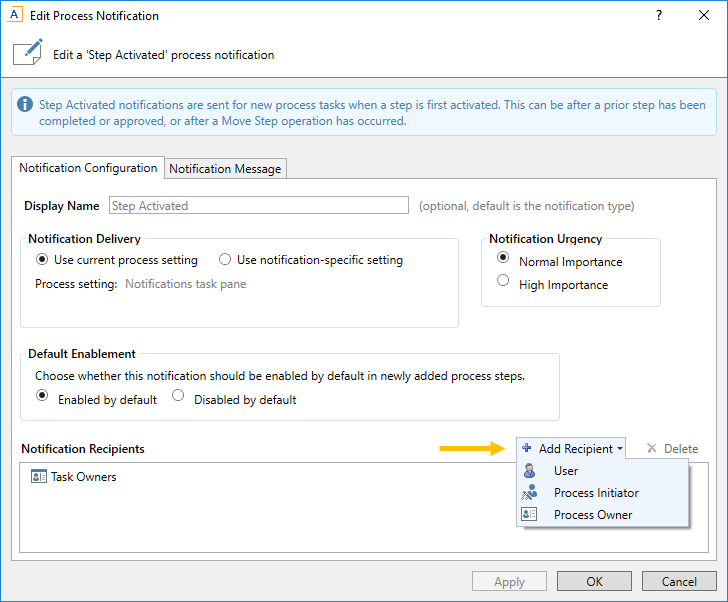Click the Process Owner card icon
The width and height of the screenshot is (728, 602).
(529, 515)
